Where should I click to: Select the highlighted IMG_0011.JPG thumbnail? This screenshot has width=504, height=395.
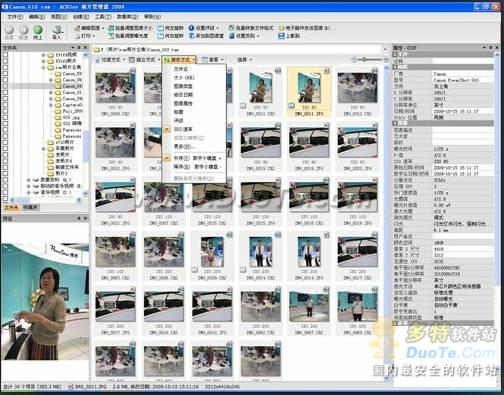pos(309,91)
